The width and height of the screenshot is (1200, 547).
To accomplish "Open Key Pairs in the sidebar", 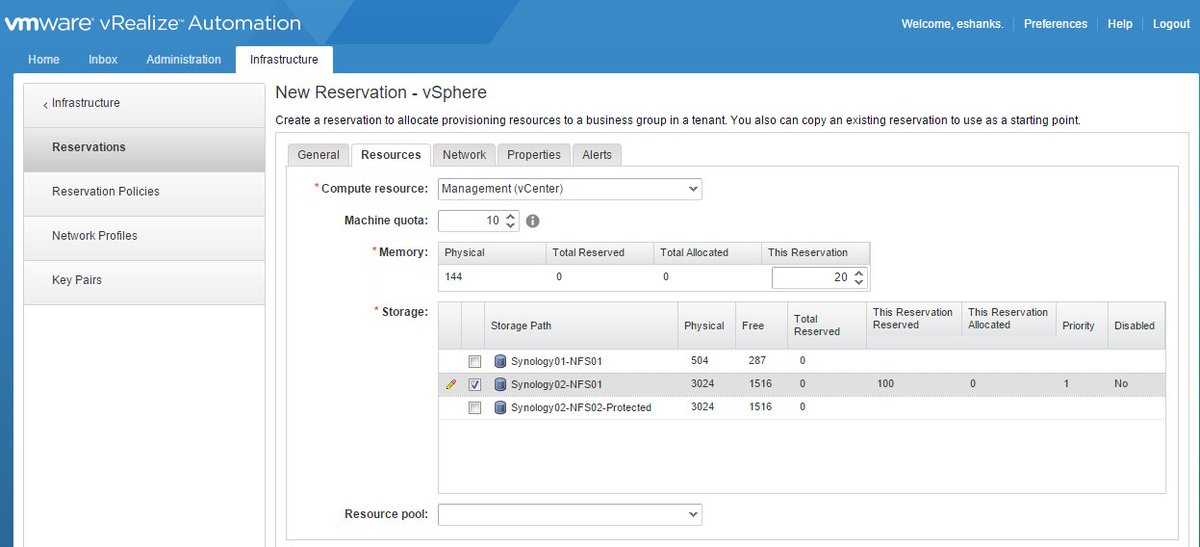I will 144,281.
